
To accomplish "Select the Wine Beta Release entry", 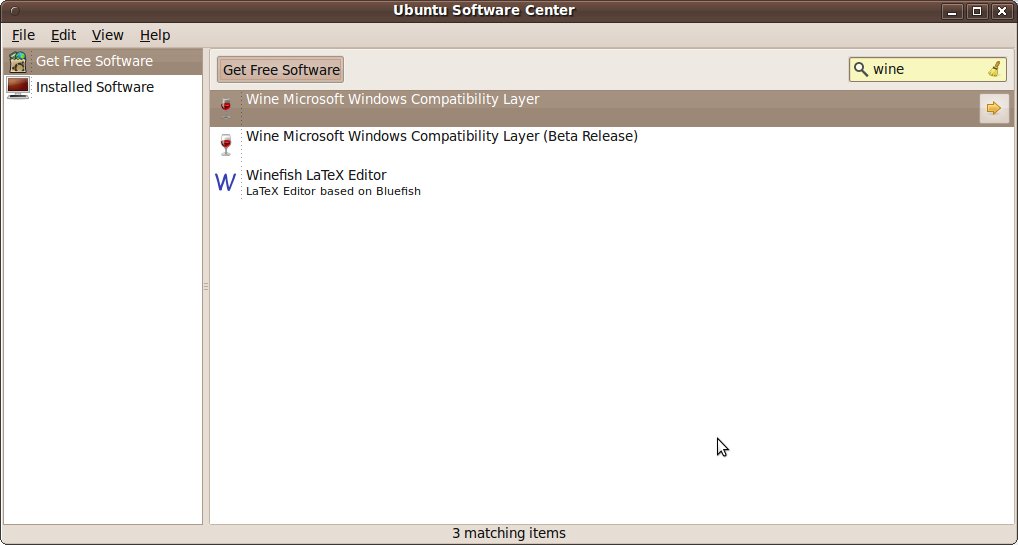I will [x=611, y=144].
